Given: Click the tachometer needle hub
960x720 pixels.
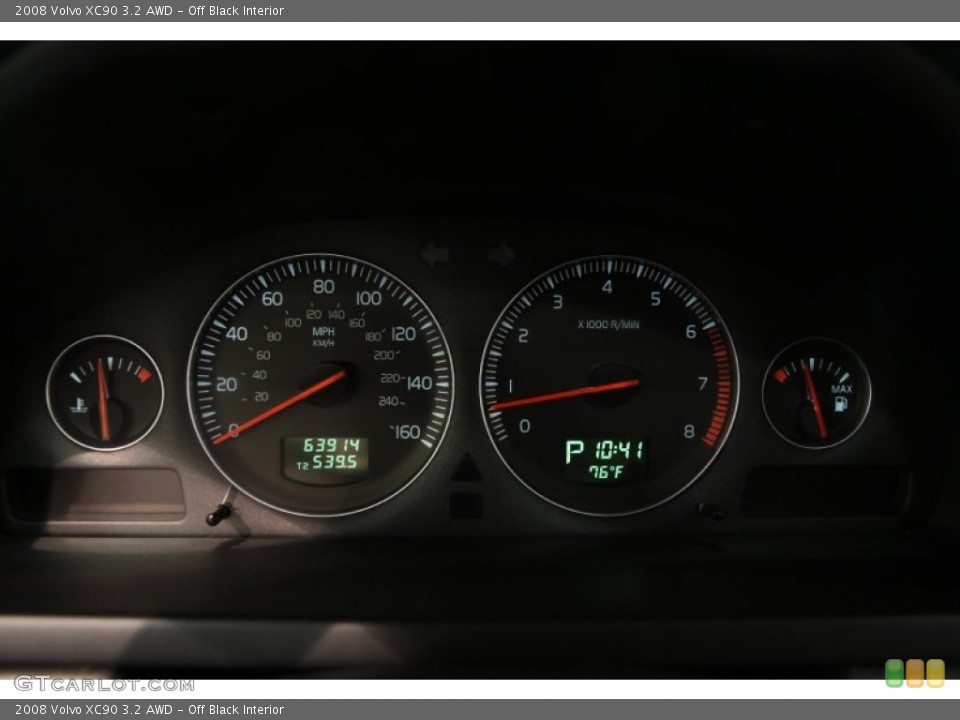Looking at the screenshot, I should pyautogui.click(x=614, y=384).
